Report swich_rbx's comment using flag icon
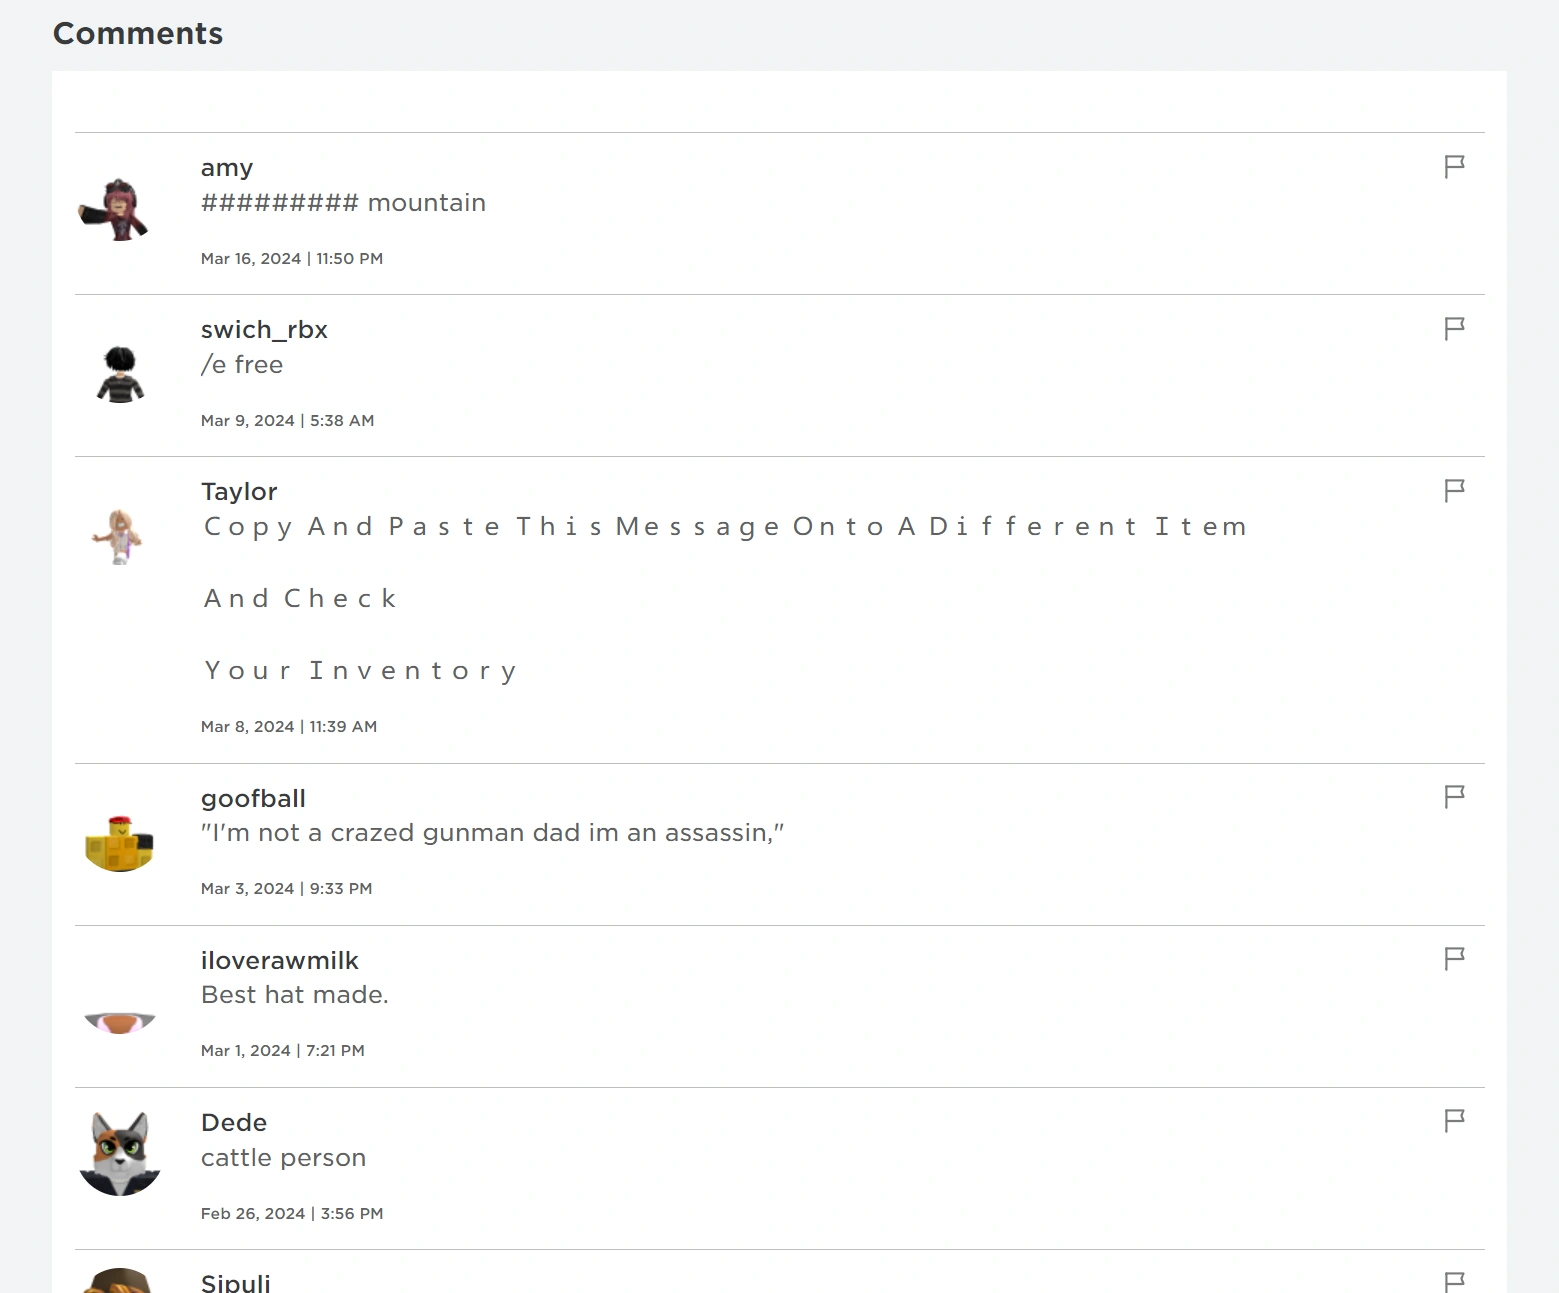Screen dimensions: 1559x1293 click(x=1454, y=328)
